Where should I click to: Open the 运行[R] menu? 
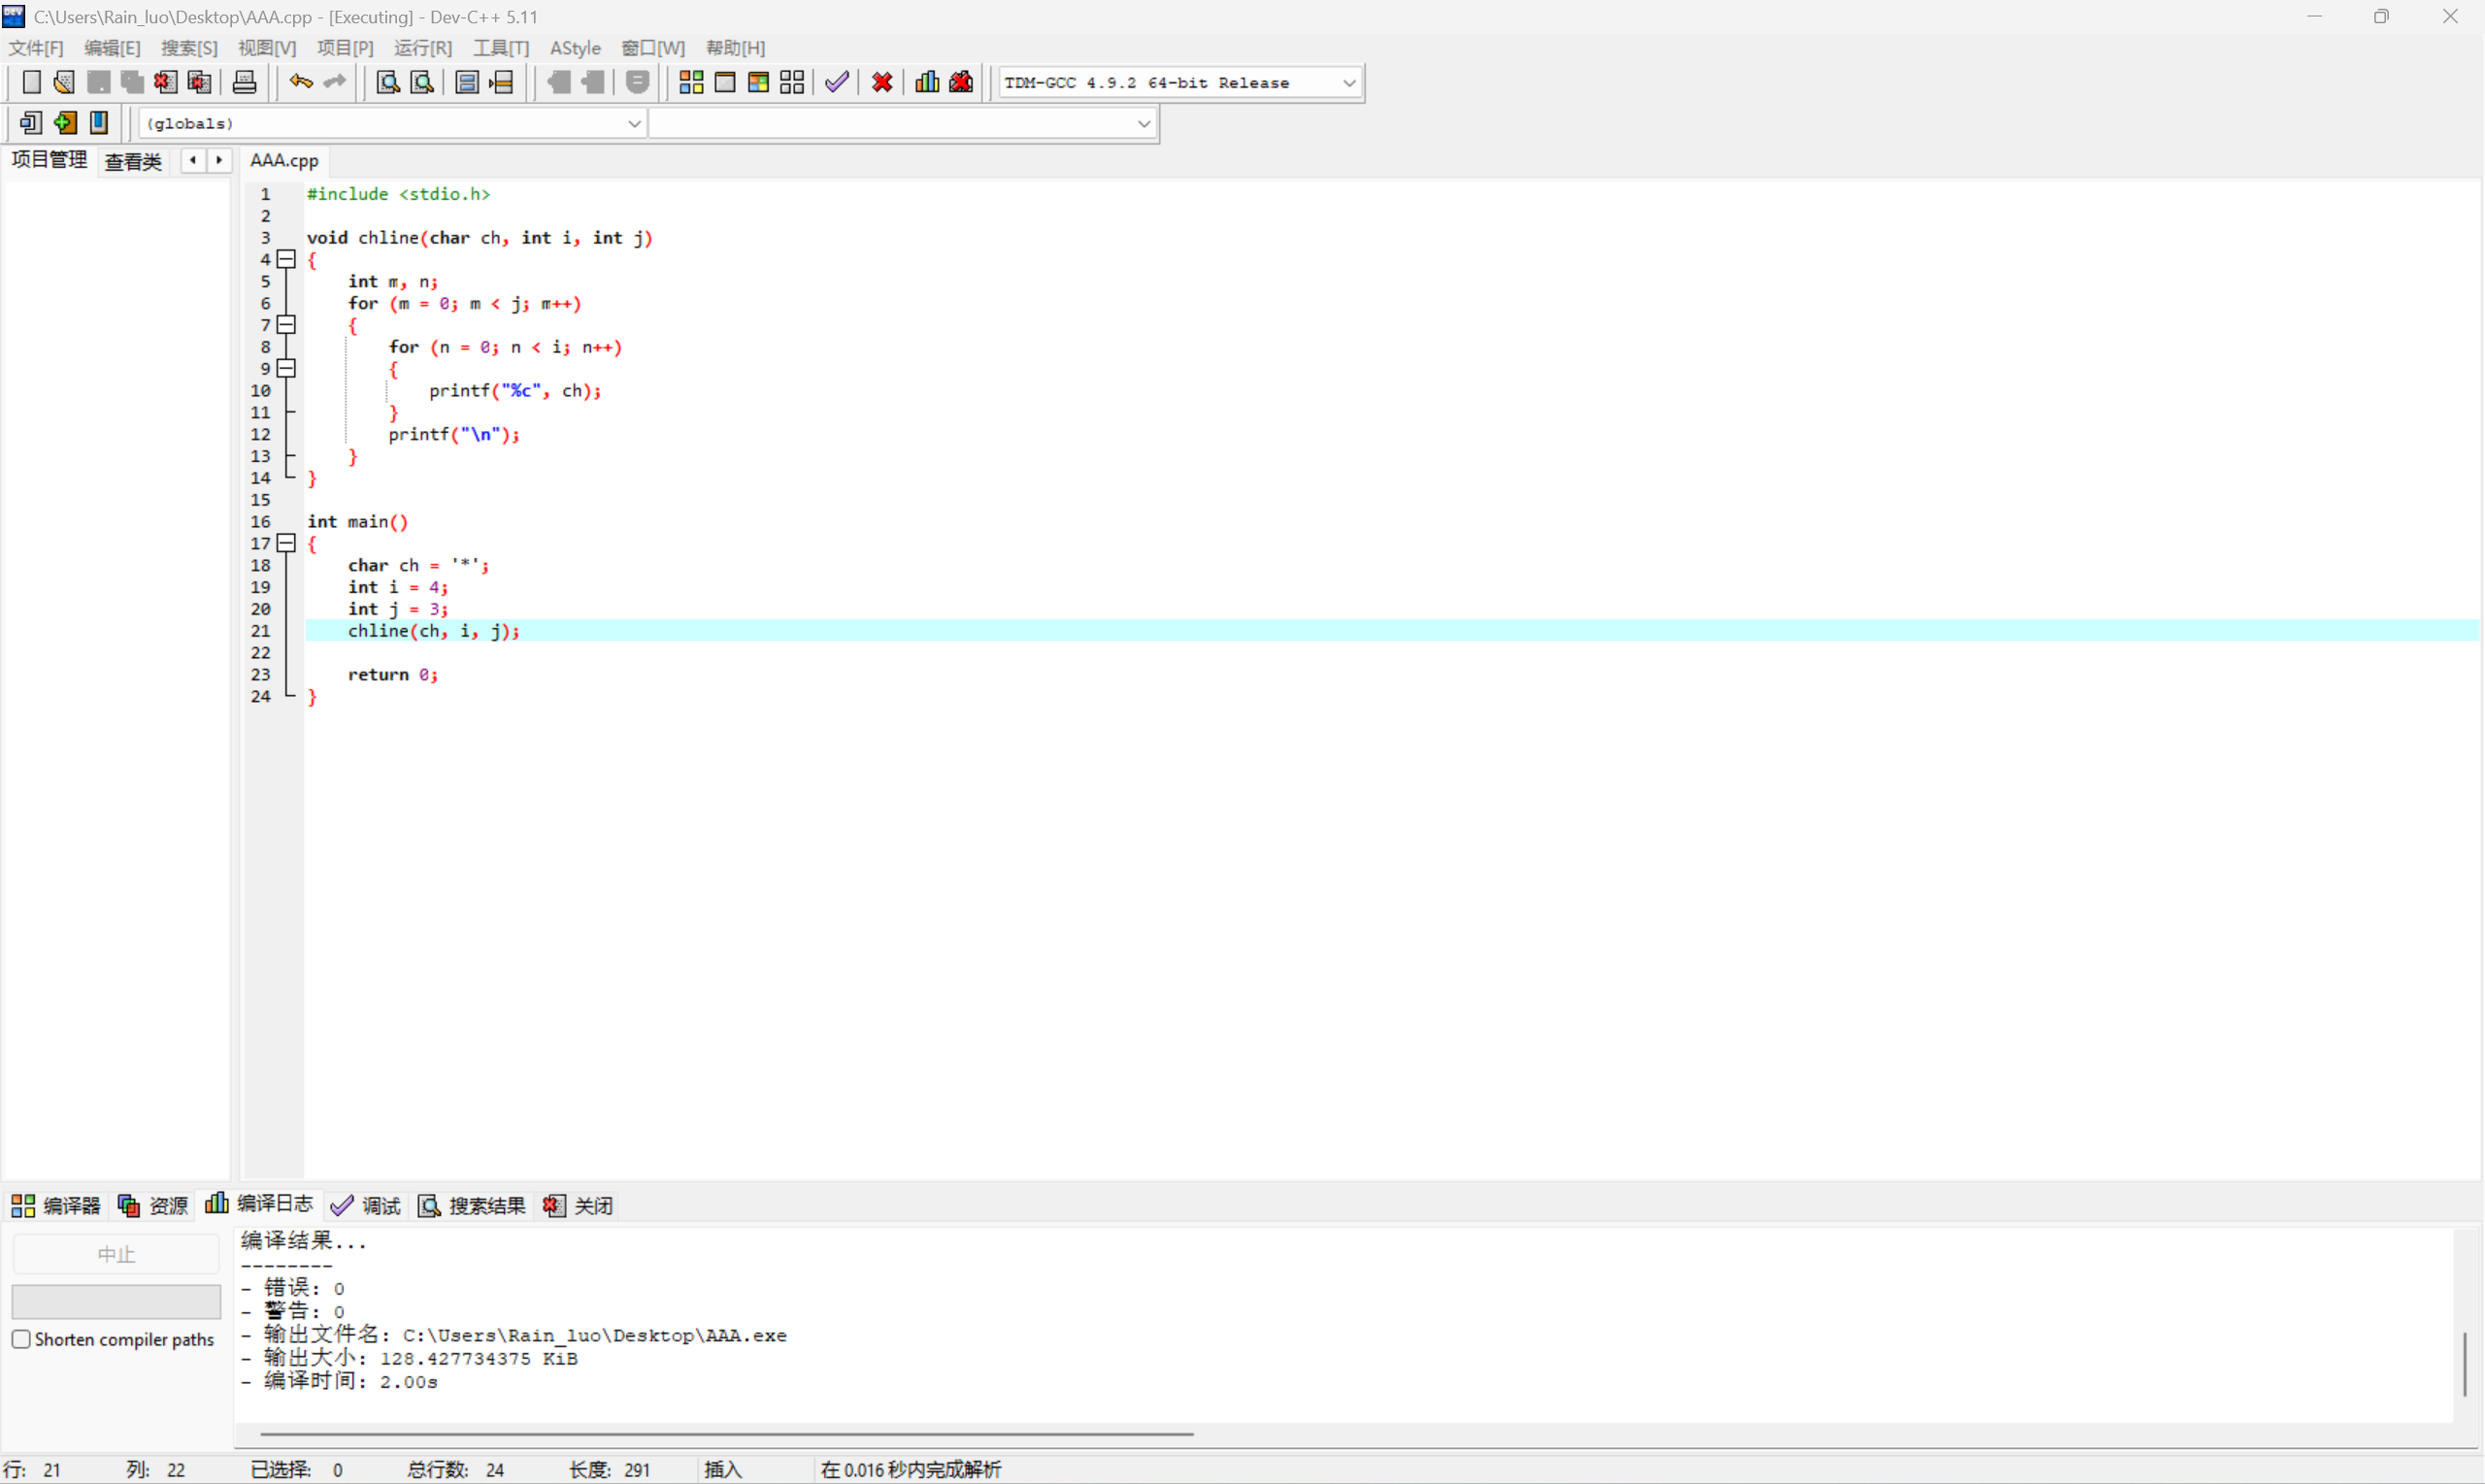point(422,48)
